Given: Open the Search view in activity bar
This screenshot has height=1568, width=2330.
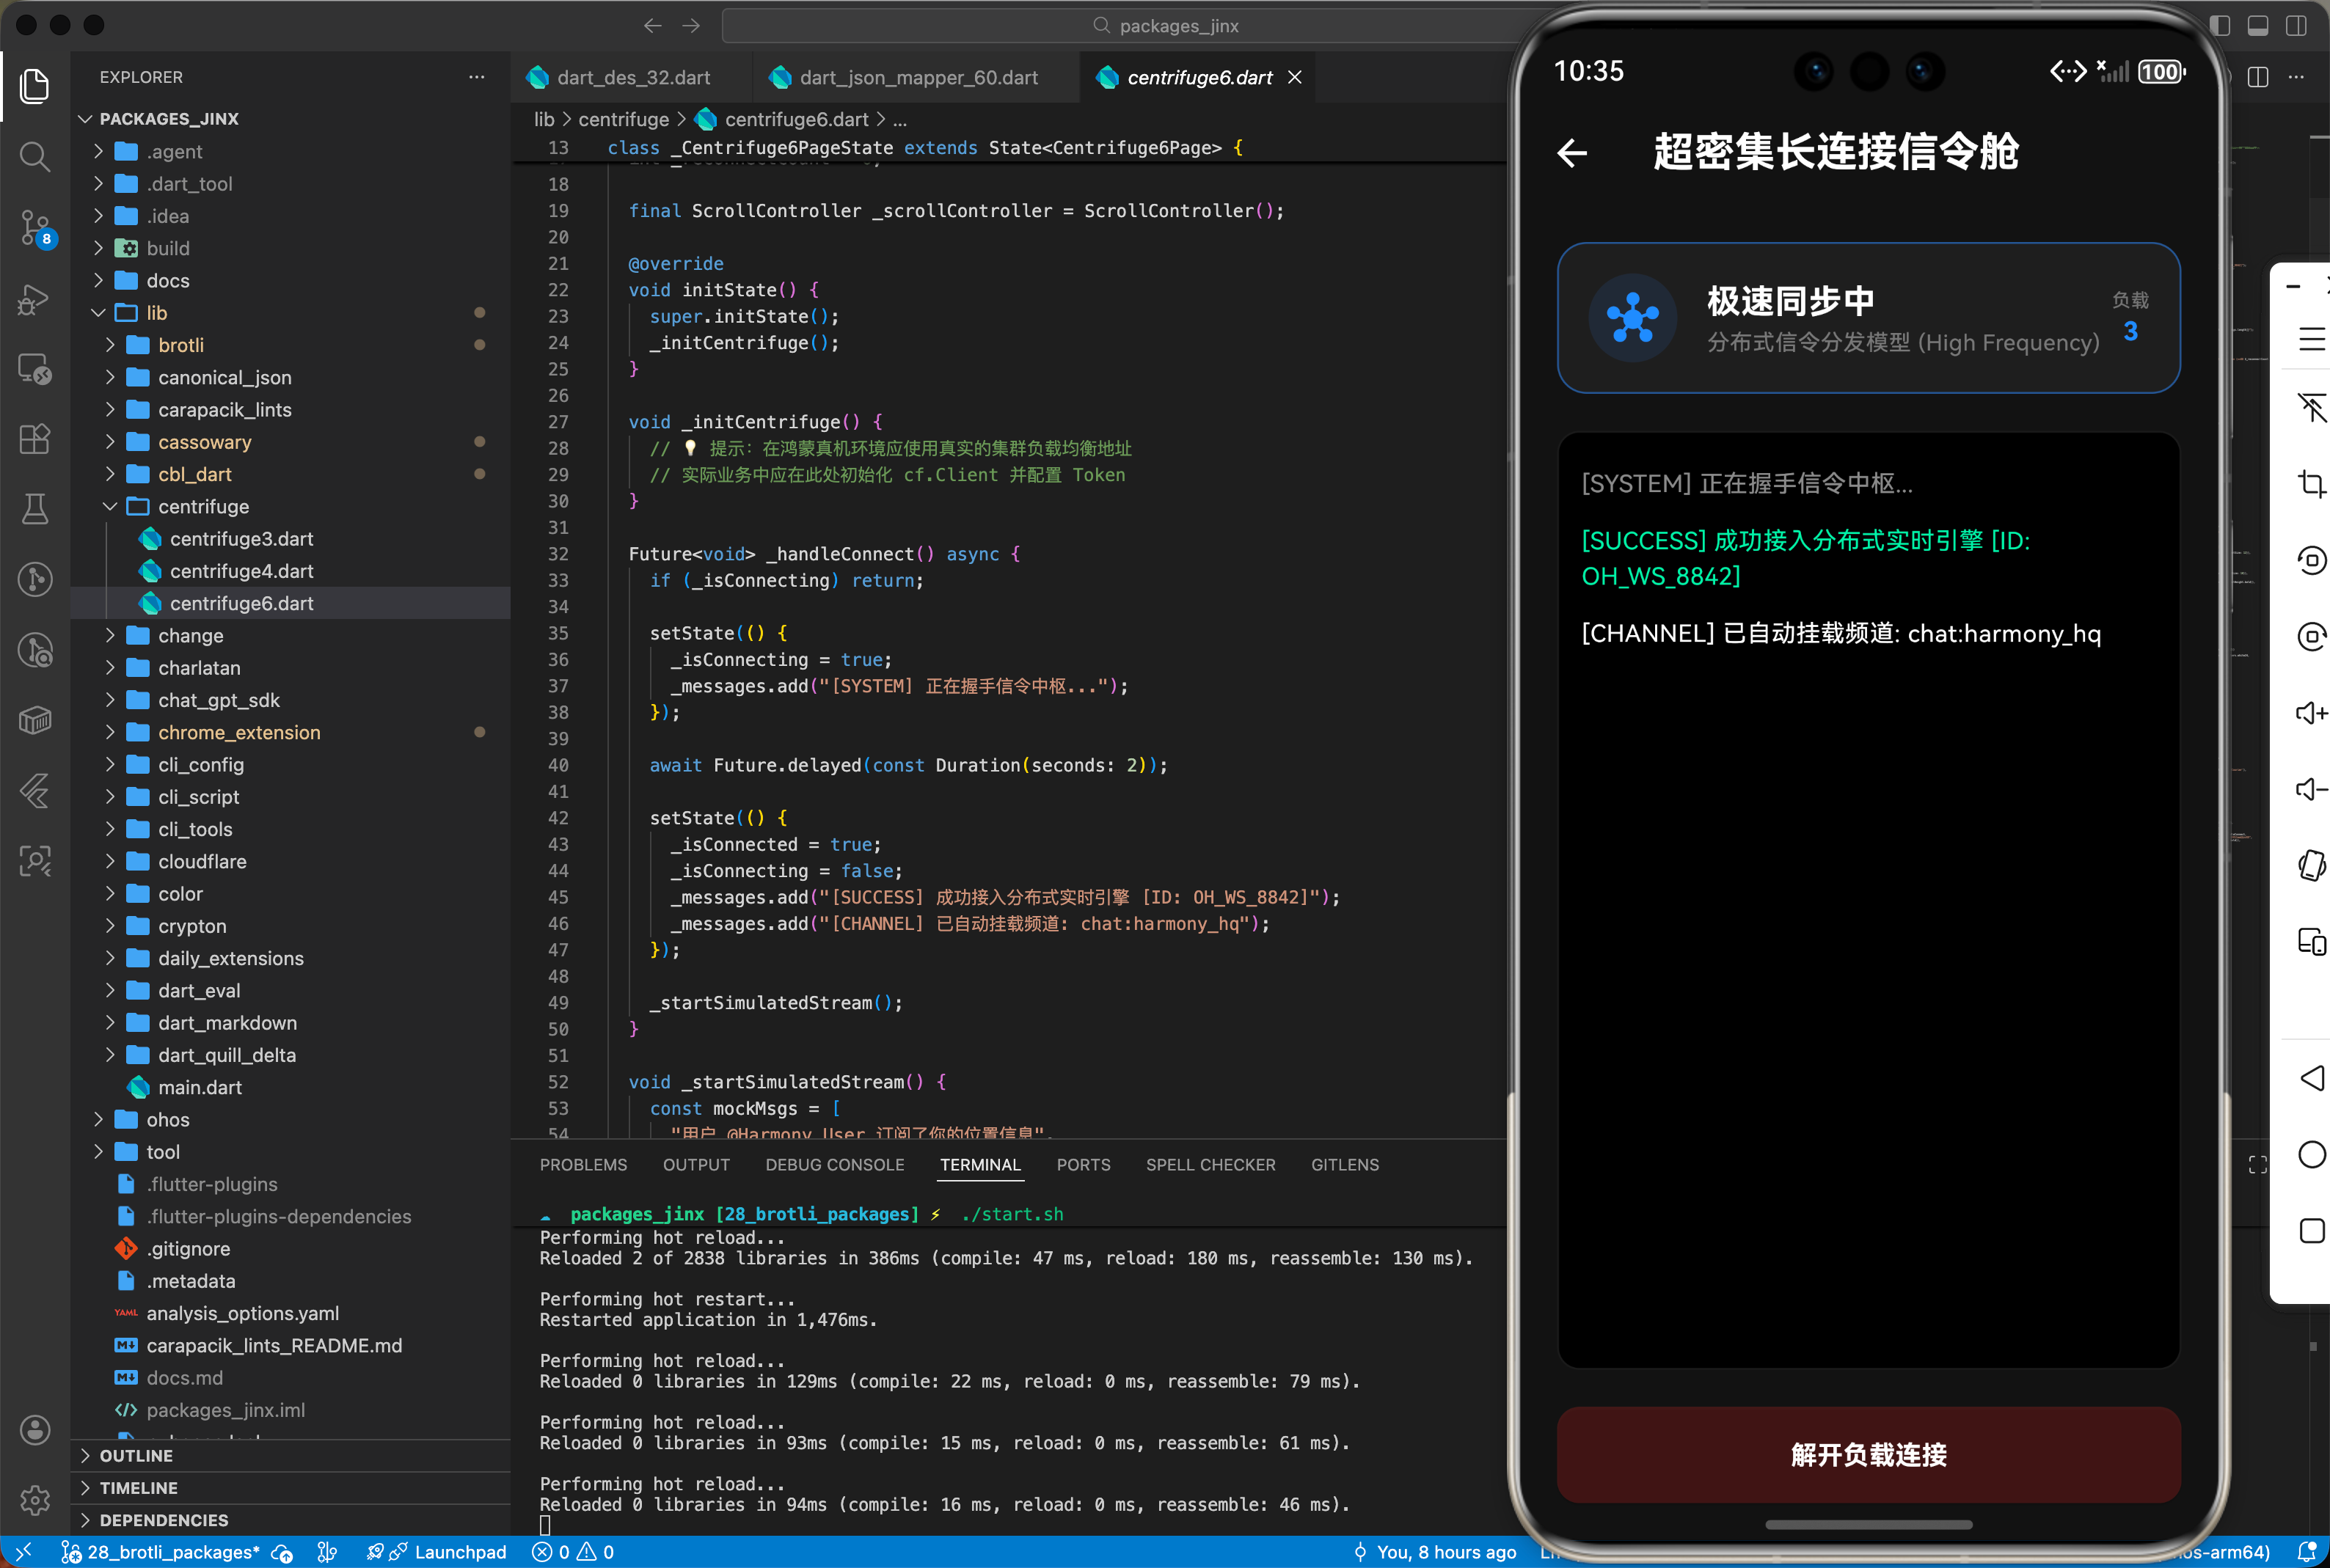Looking at the screenshot, I should tap(35, 156).
